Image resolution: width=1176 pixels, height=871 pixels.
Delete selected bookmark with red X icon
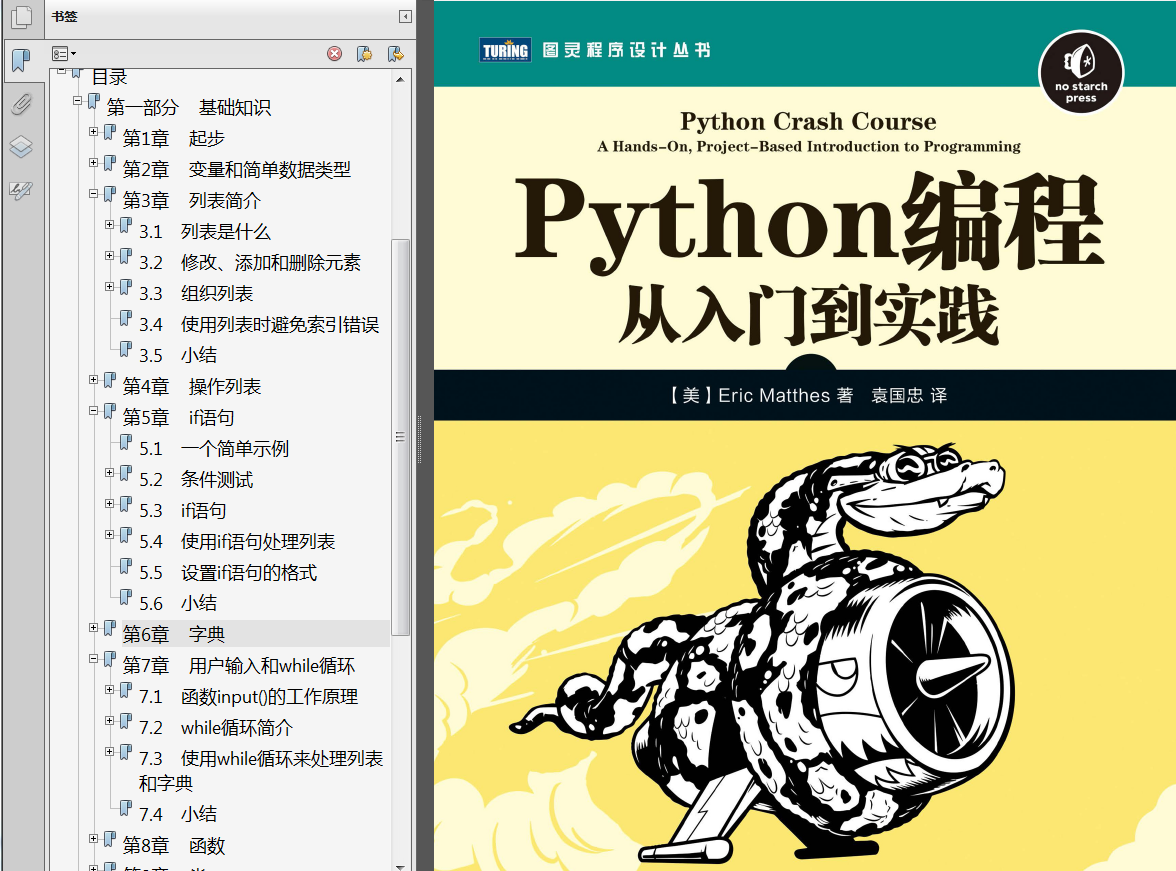tap(334, 53)
